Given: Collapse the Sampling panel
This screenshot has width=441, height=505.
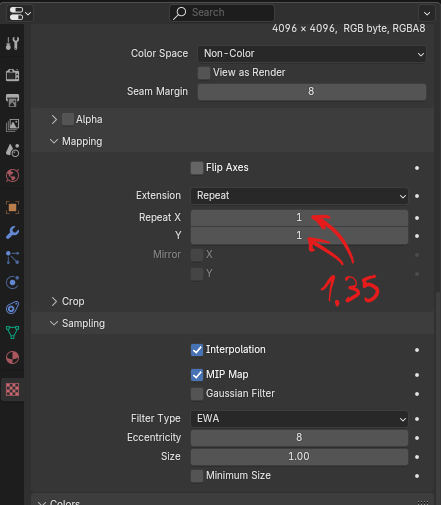Looking at the screenshot, I should click(54, 323).
